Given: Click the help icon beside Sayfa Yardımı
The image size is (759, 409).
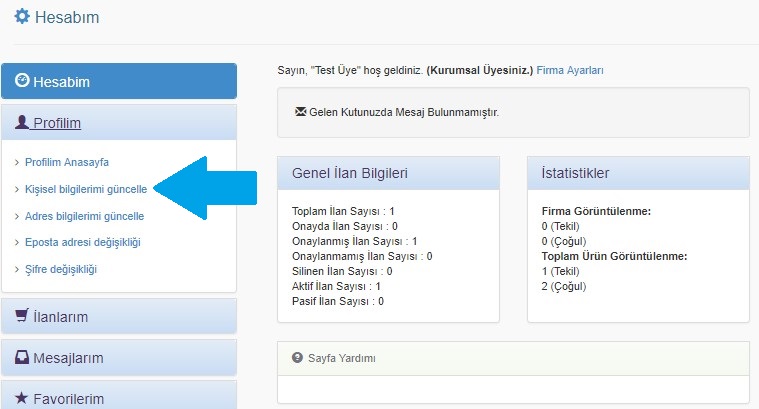Looking at the screenshot, I should tap(297, 358).
